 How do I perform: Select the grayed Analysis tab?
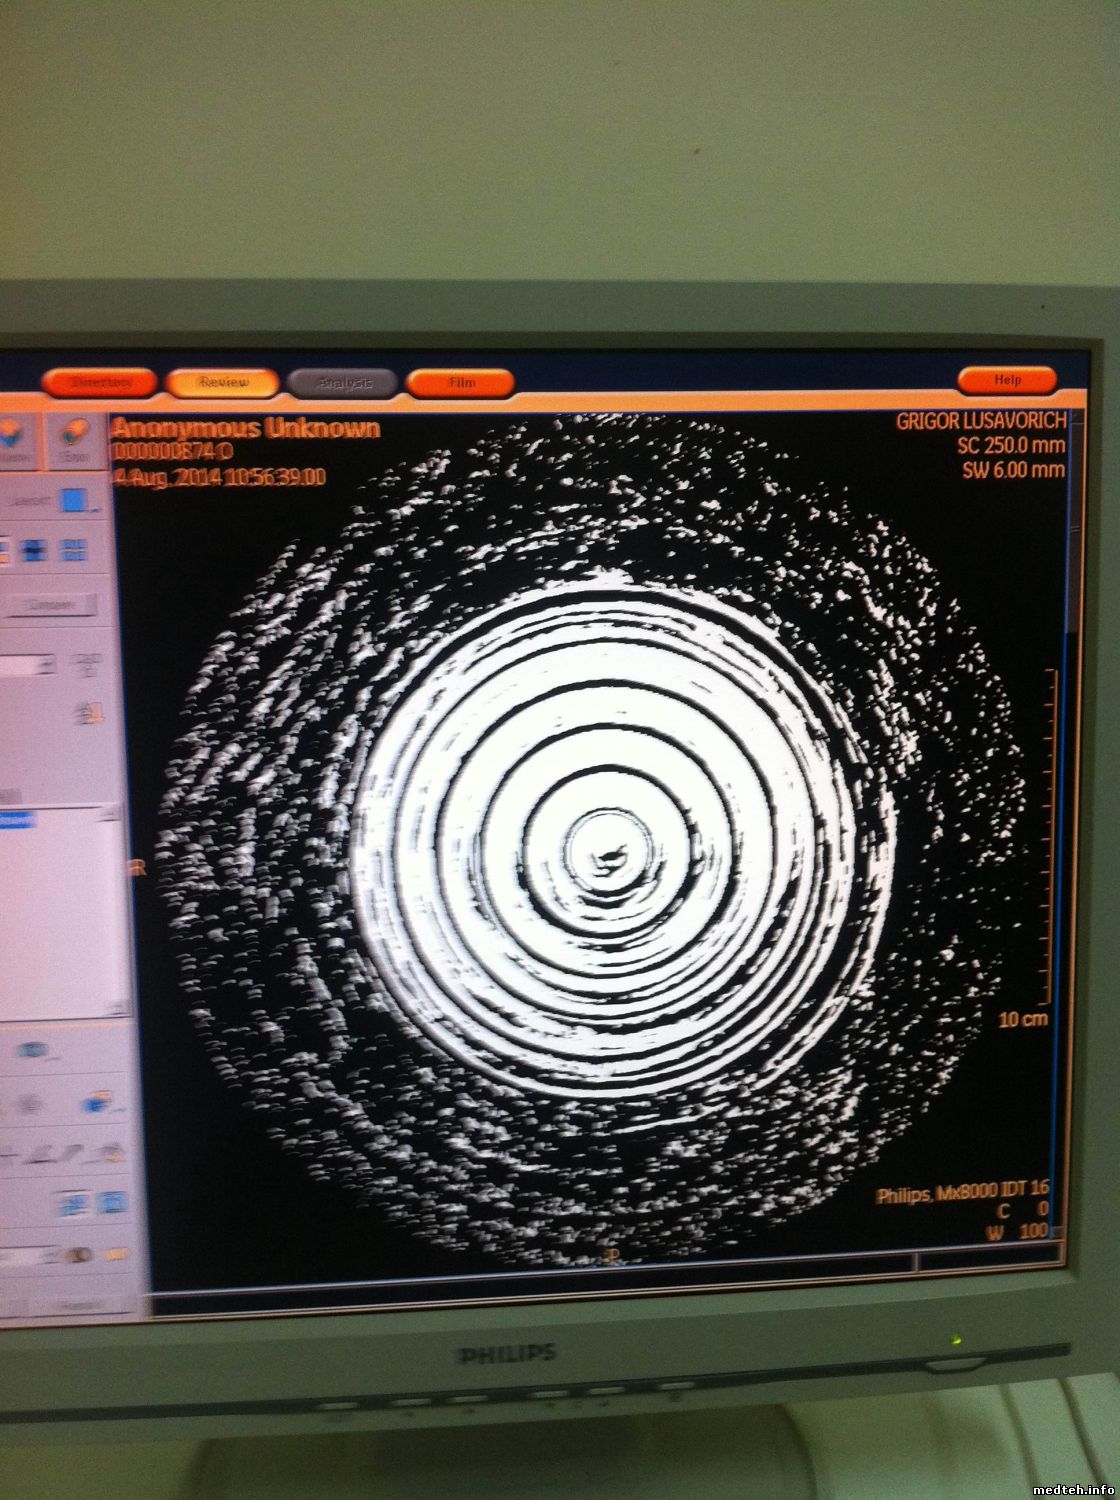click(x=343, y=382)
